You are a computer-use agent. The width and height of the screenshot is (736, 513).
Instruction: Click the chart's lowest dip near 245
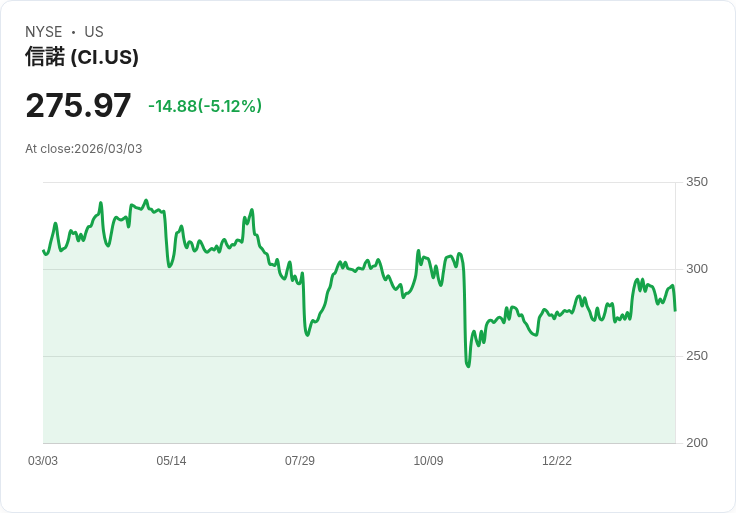pyautogui.click(x=468, y=366)
